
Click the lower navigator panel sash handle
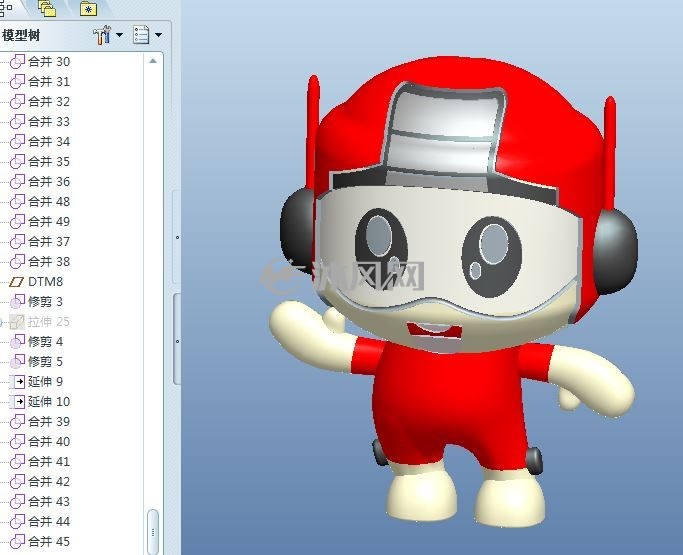click(x=177, y=341)
